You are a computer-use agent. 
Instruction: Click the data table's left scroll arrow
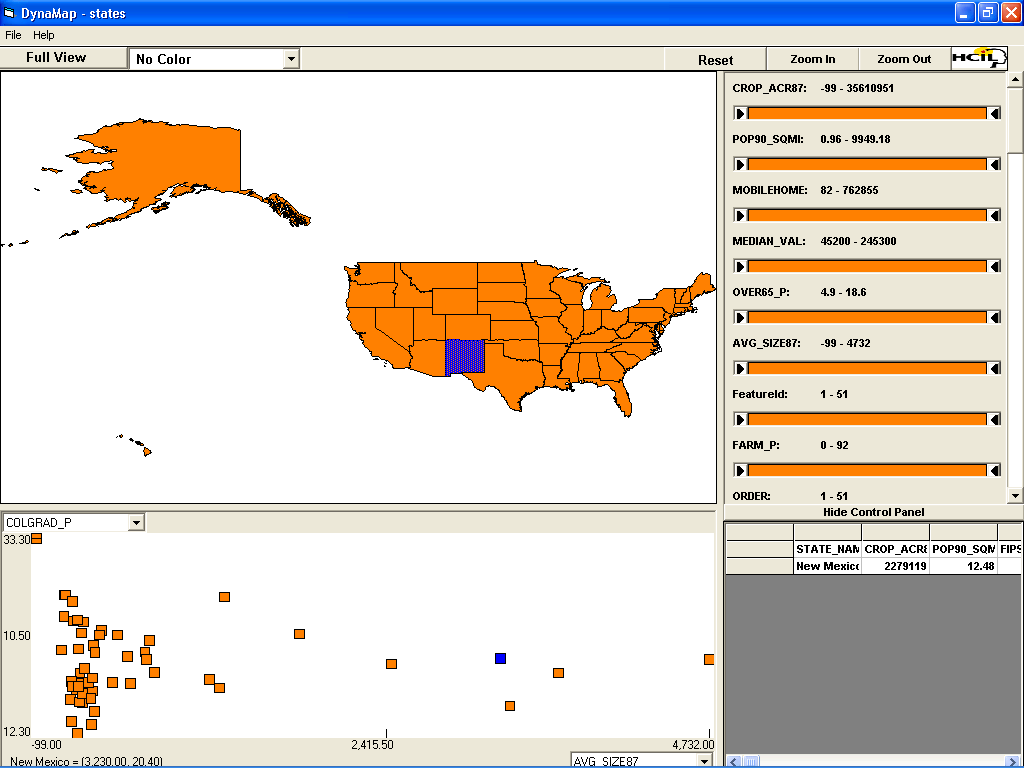pos(733,761)
